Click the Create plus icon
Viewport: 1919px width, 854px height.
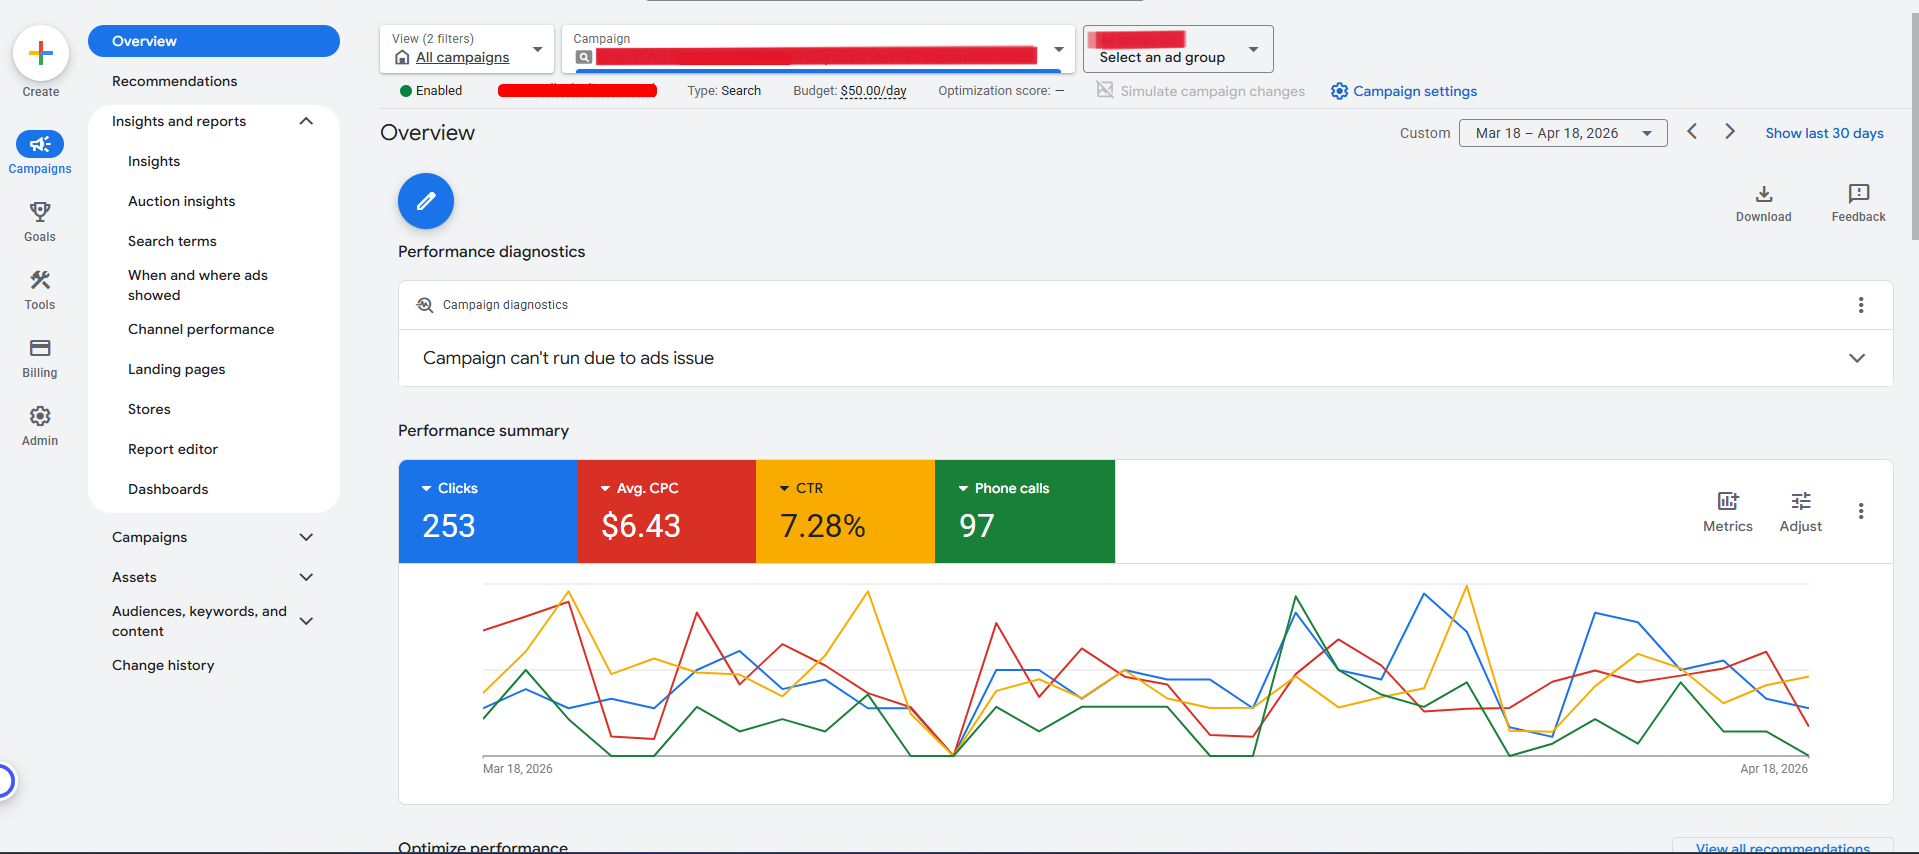tap(40, 53)
